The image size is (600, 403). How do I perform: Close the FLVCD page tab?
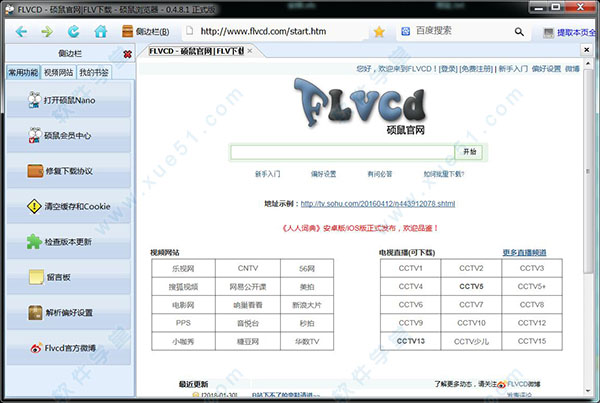250,51
